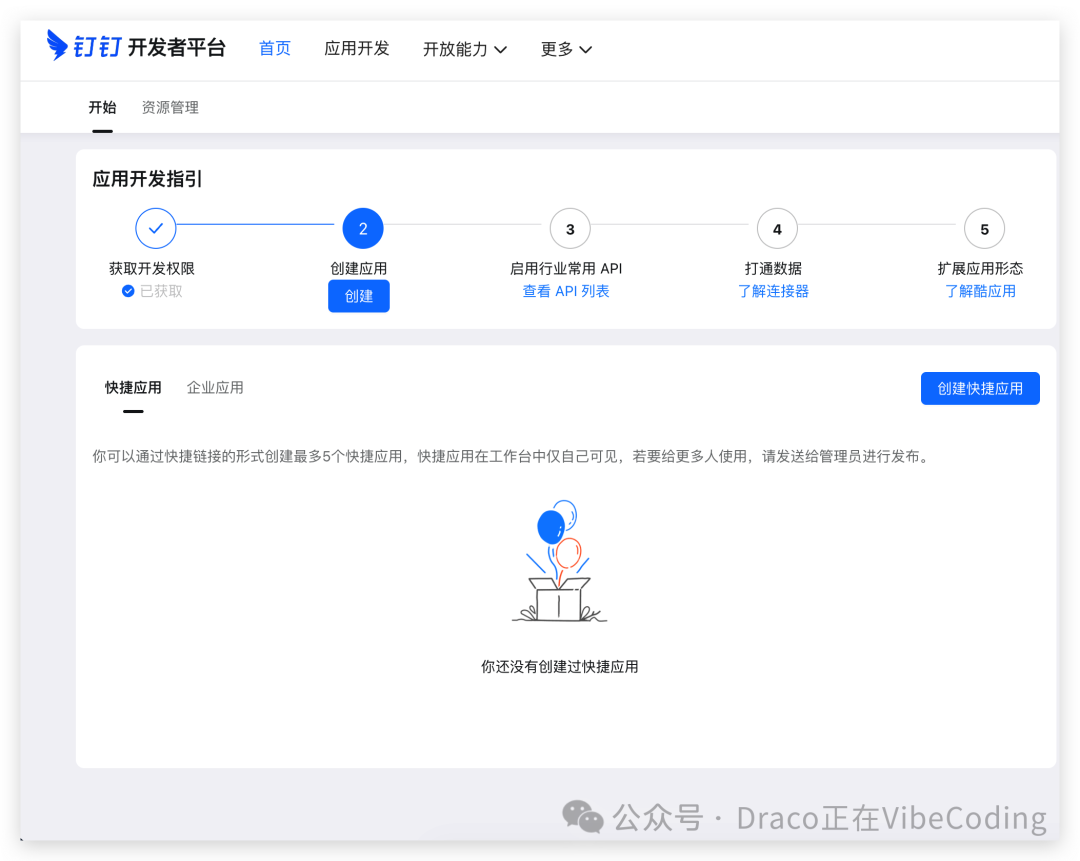
Task: Open the 应用开发 menu item
Action: 356,48
